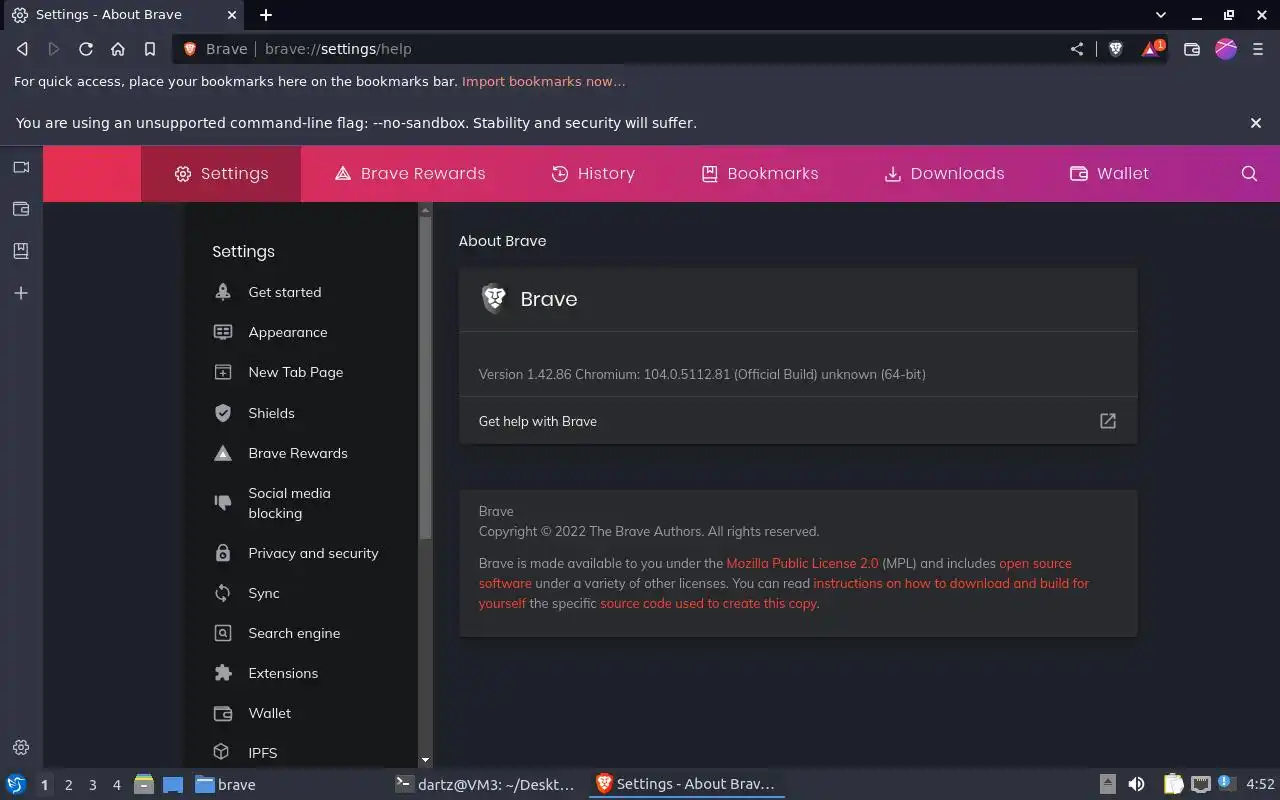Open the system start menu icon

point(15,785)
